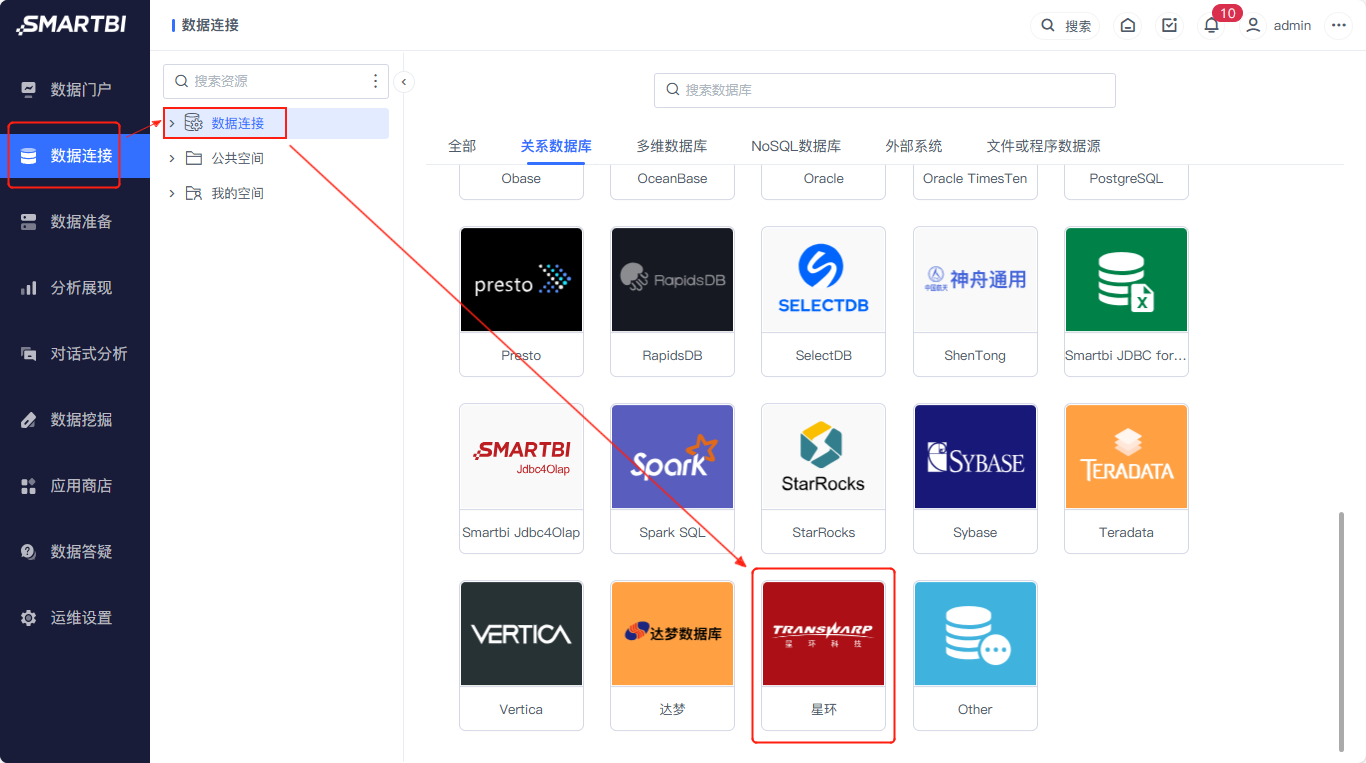
Task: Open the 数据门户 sidebar section
Action: (75, 90)
